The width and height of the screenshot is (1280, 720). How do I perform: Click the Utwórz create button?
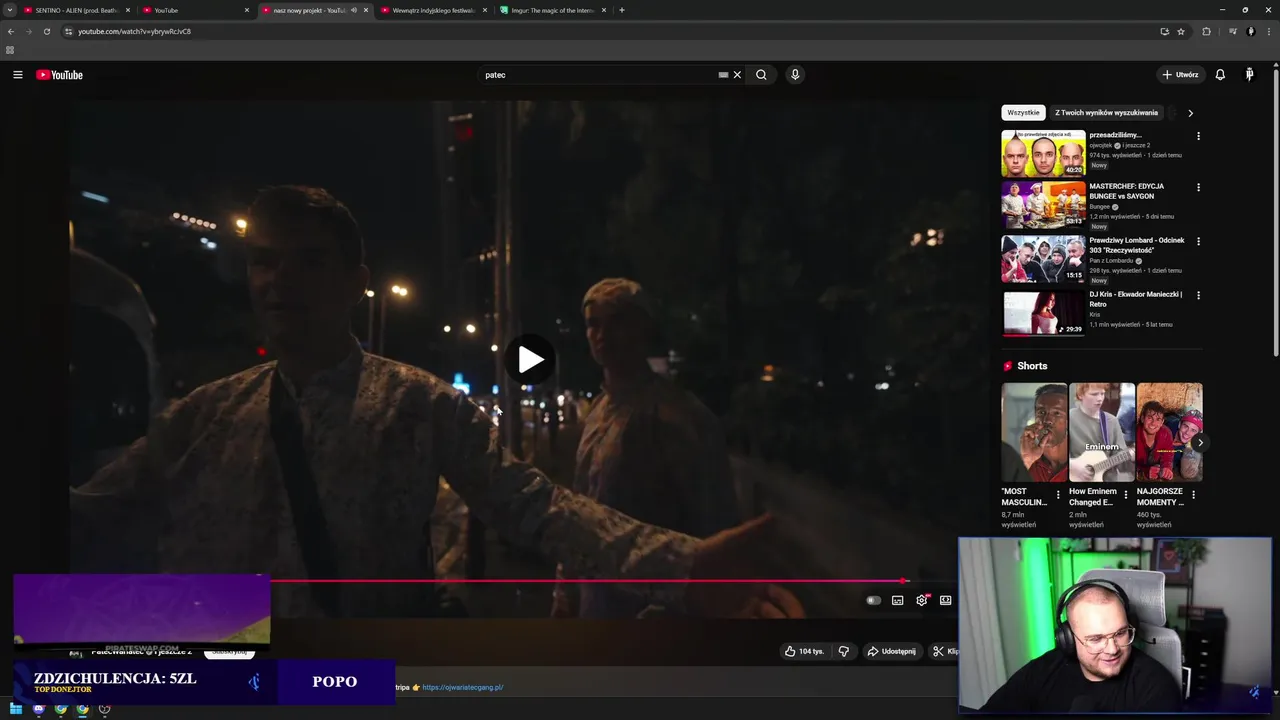(1180, 75)
